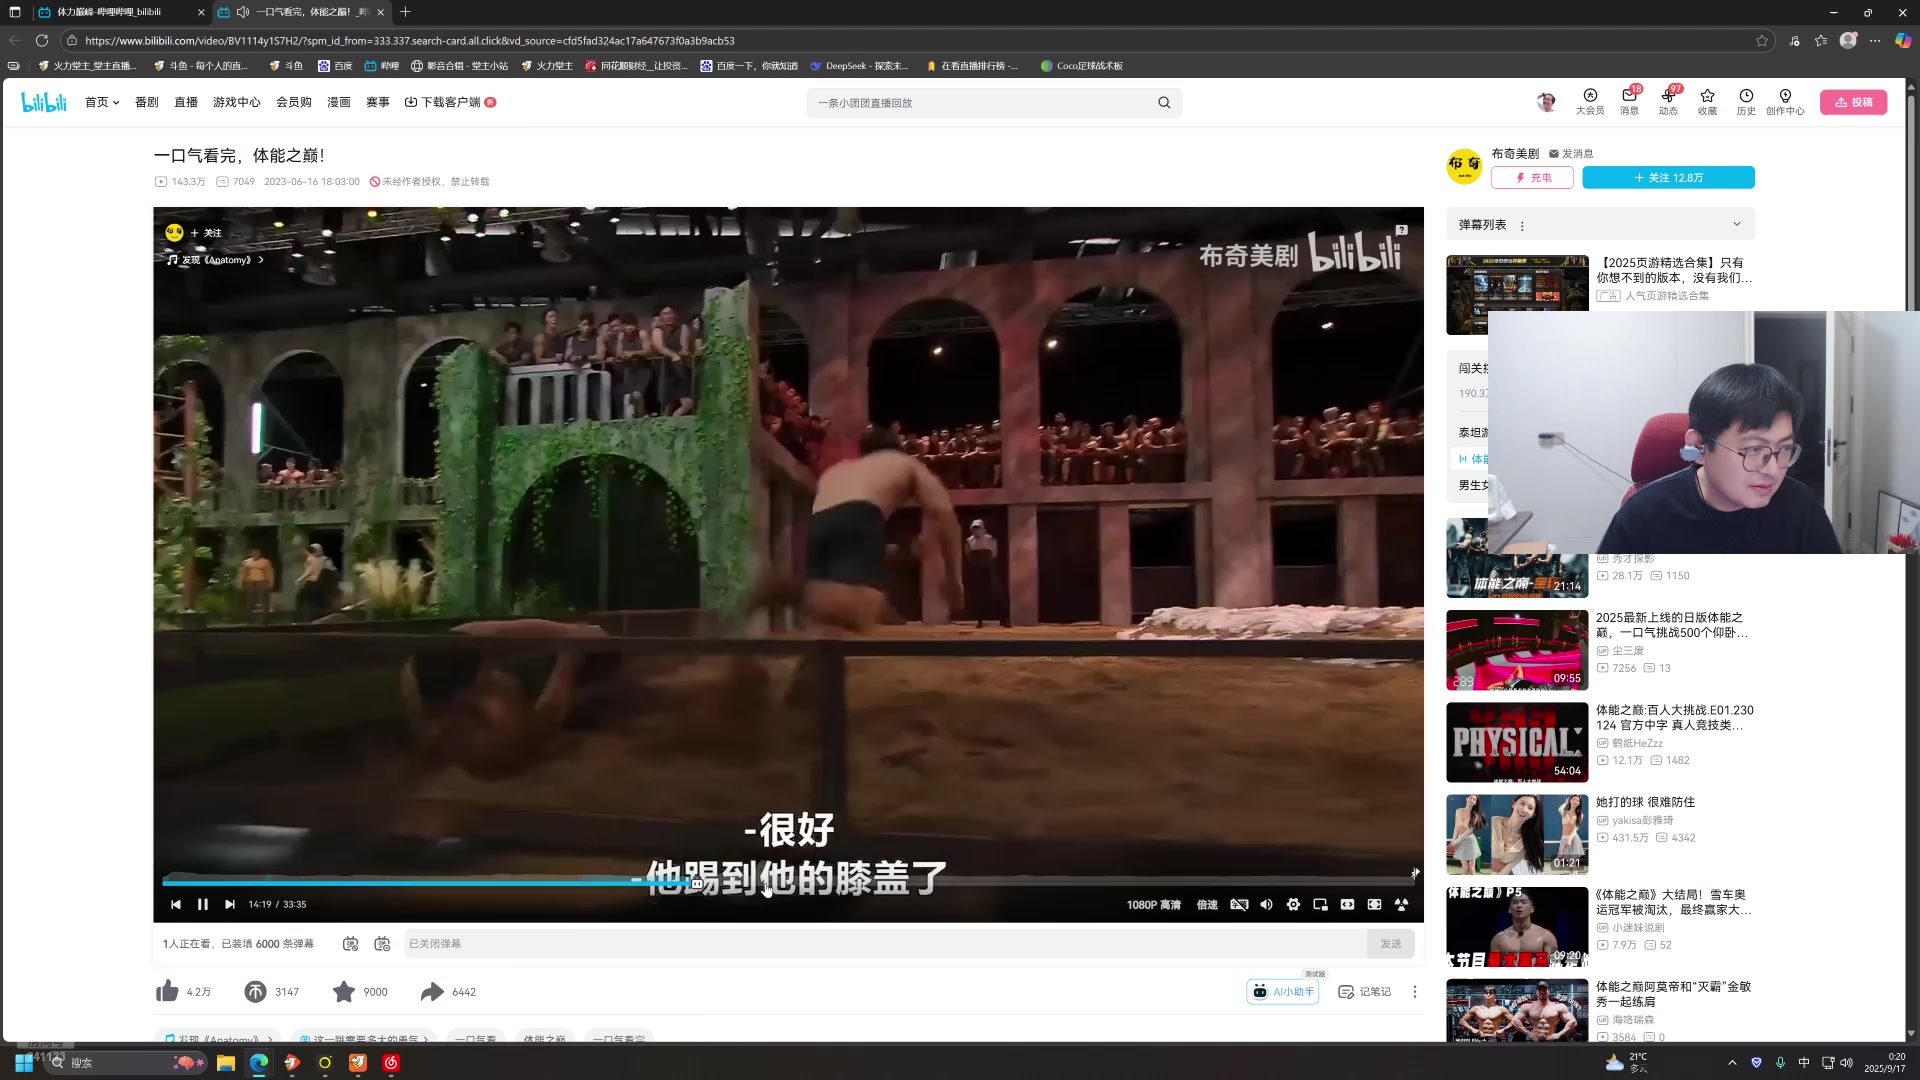Like the video with the thumbs-up icon
Image resolution: width=1920 pixels, height=1080 pixels.
tap(167, 991)
